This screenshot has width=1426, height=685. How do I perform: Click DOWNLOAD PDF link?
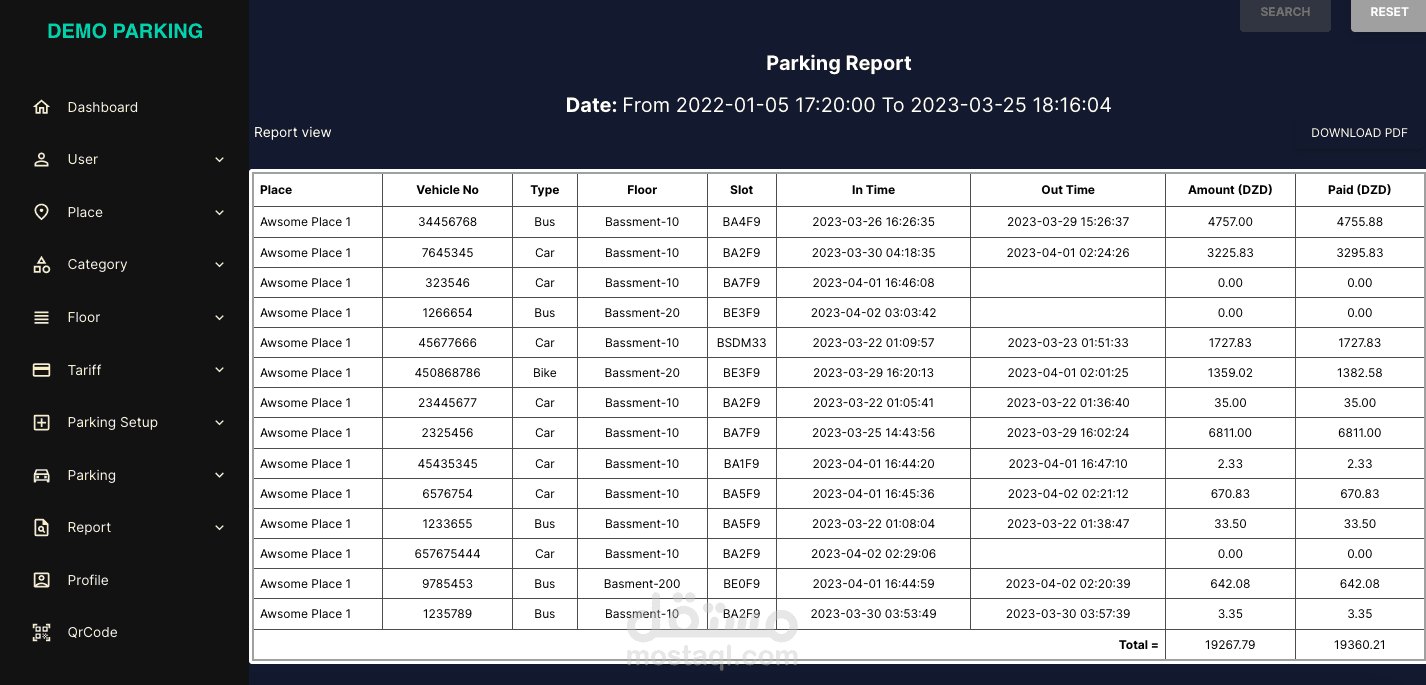1359,132
